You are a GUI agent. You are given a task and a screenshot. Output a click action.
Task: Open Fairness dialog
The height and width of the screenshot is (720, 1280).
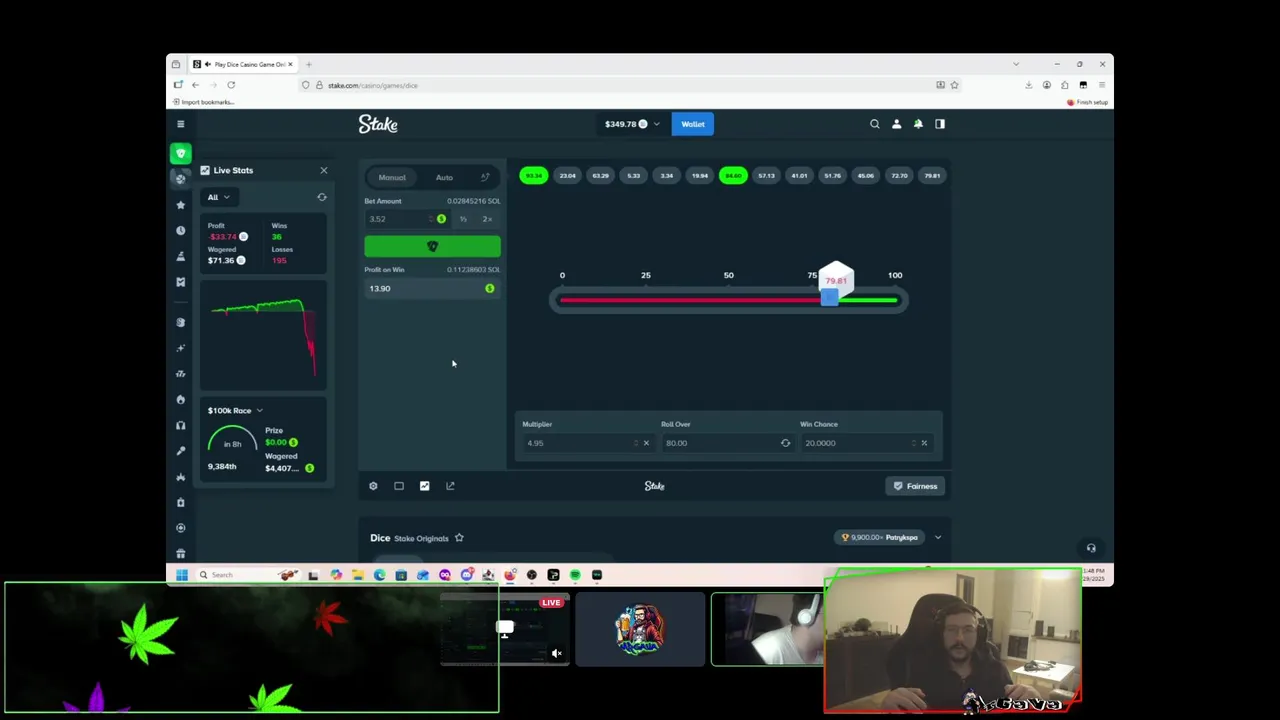click(916, 486)
